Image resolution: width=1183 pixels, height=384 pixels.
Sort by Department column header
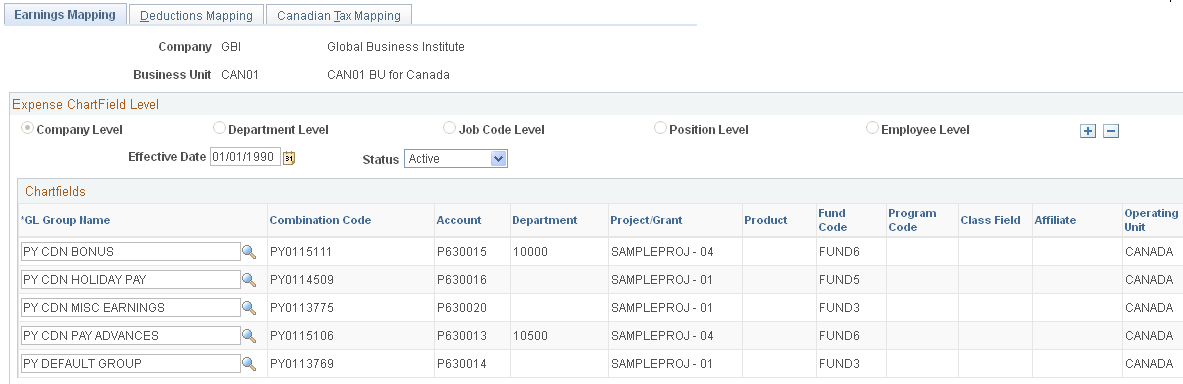pos(545,220)
